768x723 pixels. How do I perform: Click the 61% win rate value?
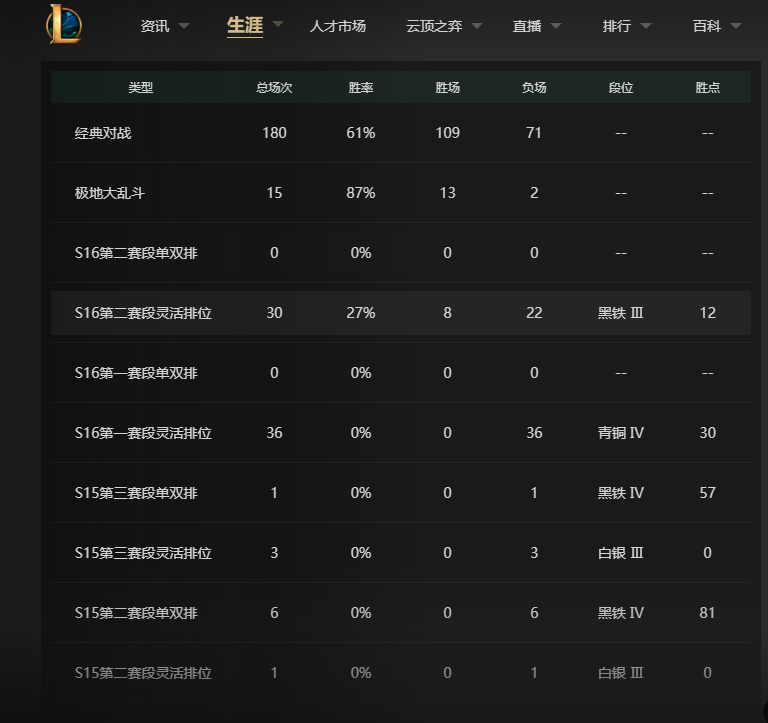[x=361, y=133]
